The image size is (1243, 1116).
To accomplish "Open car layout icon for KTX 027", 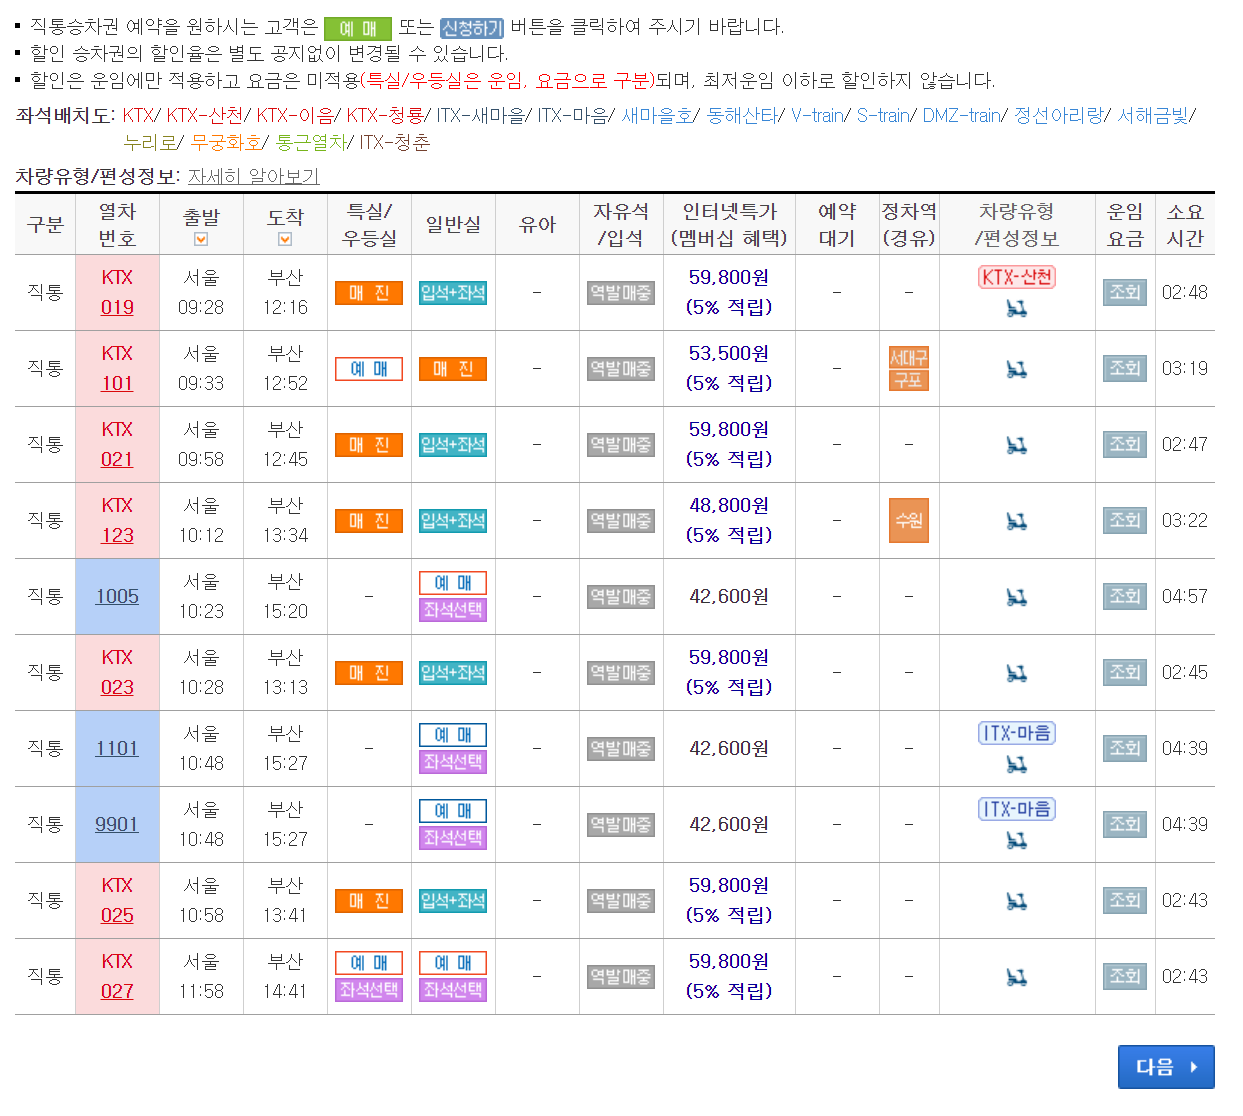I will click(x=1017, y=977).
